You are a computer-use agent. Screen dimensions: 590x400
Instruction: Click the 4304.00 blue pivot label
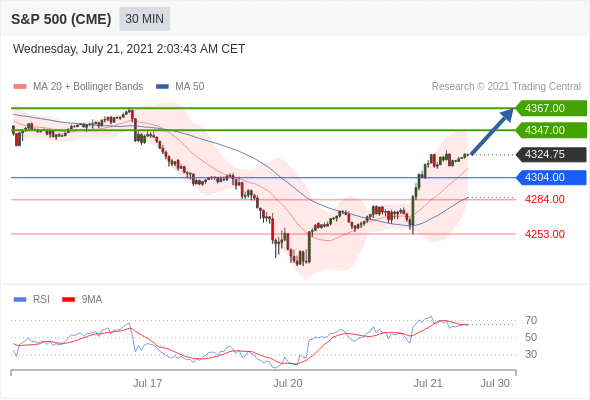551,177
